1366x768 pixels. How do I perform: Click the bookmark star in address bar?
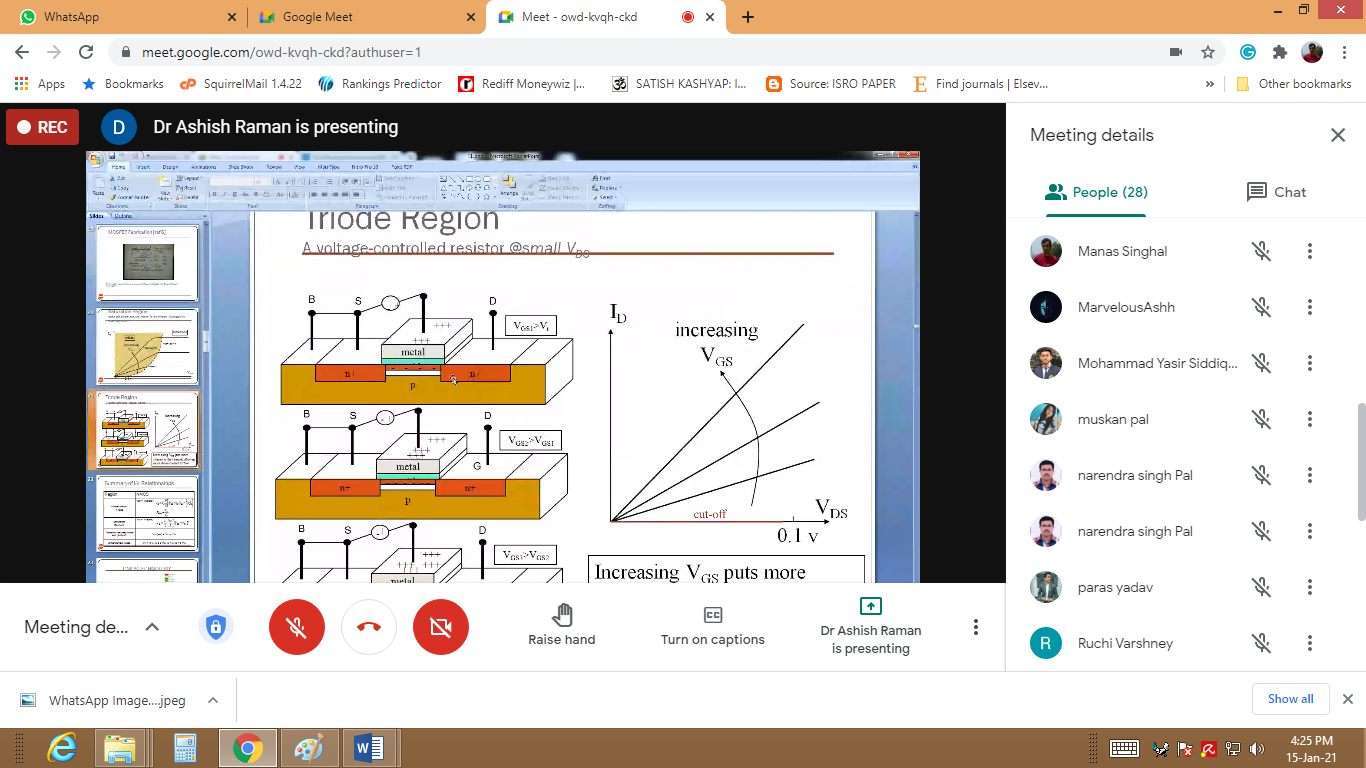point(1208,52)
